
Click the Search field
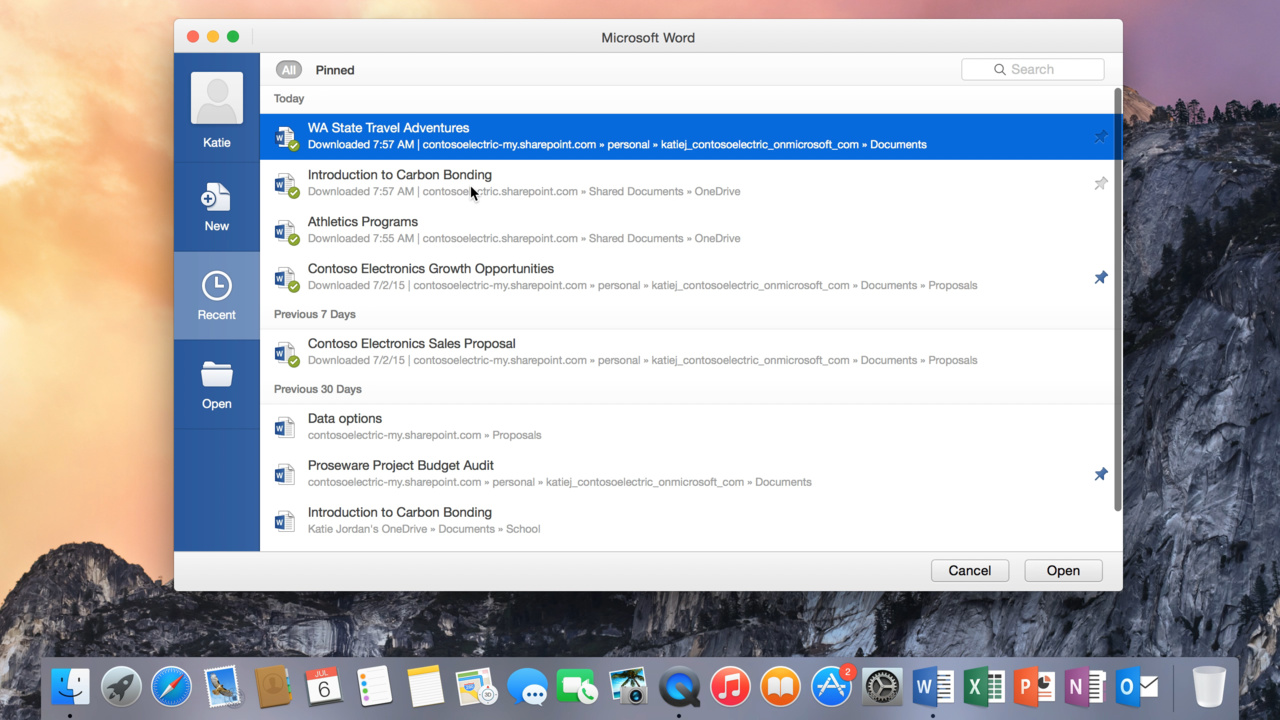point(1033,70)
